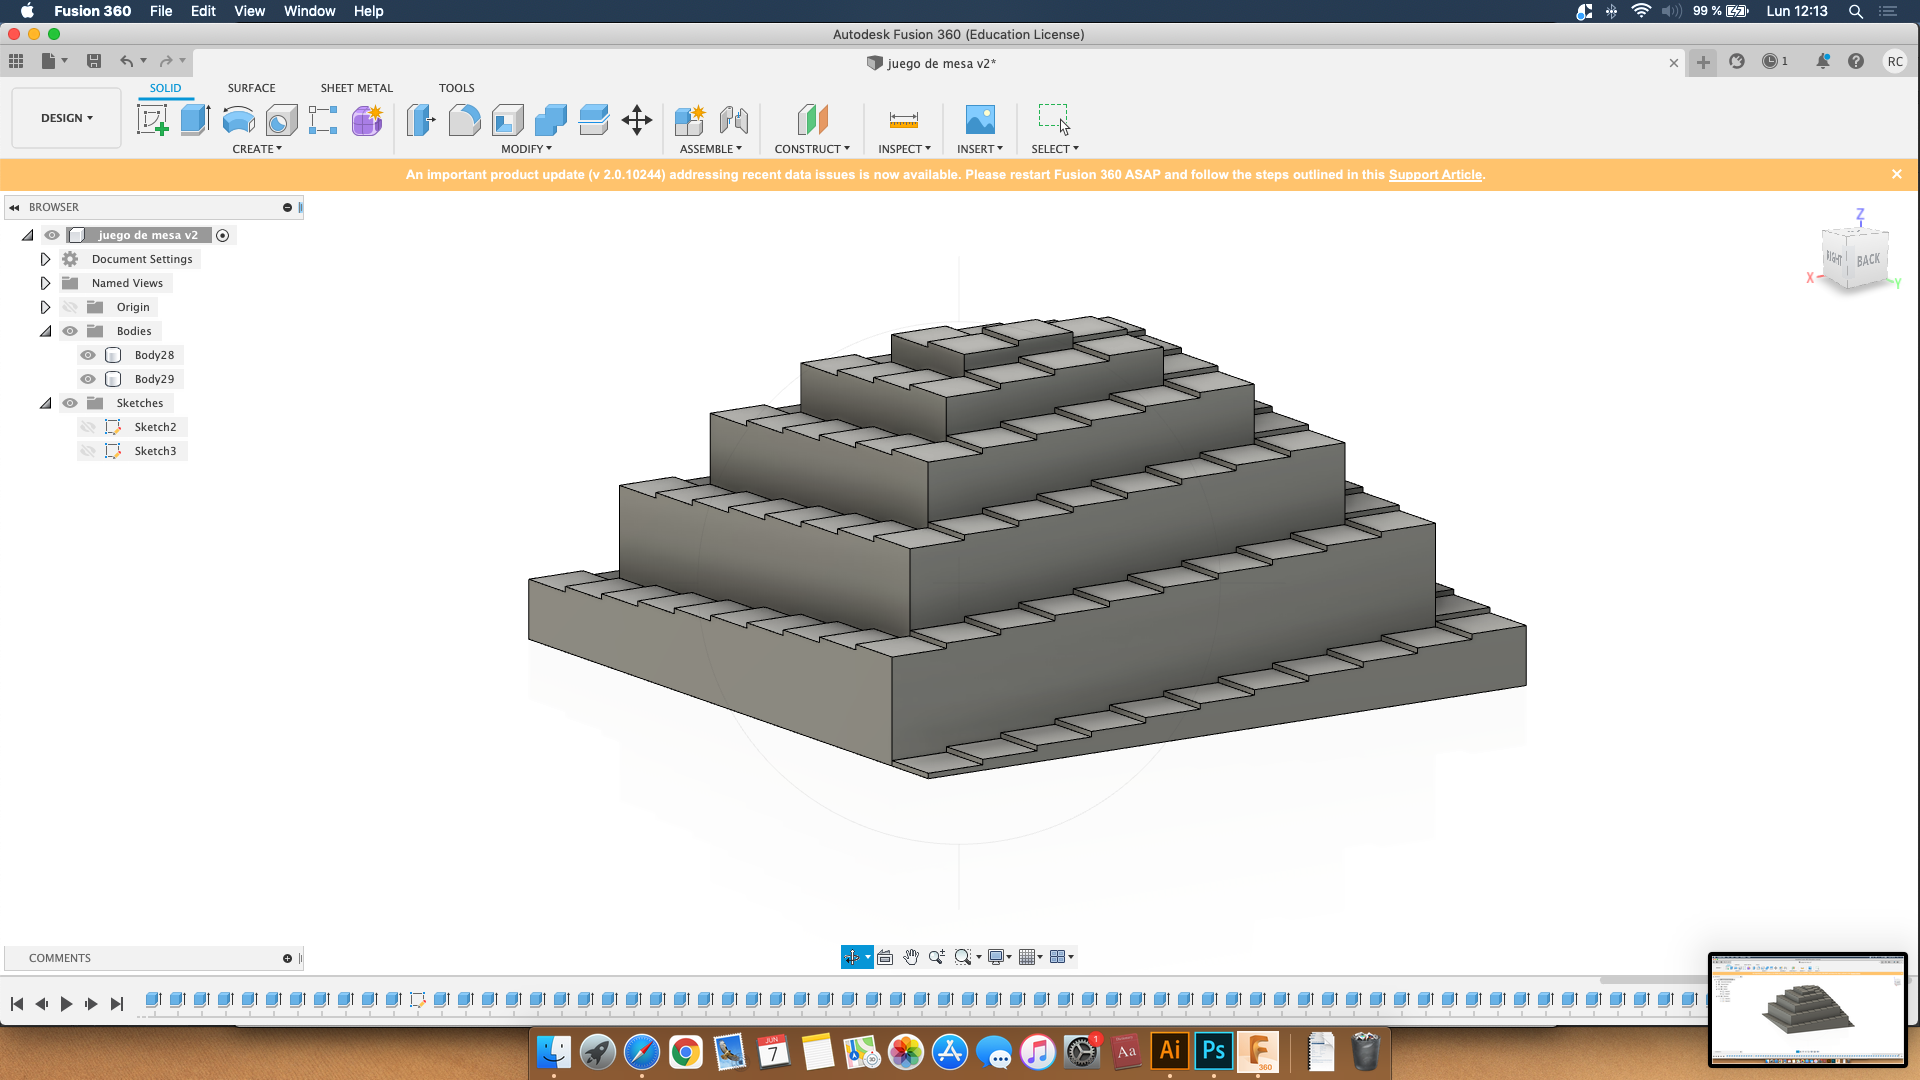Switch to the SURFACE tab
This screenshot has height=1080, width=1920.
[251, 88]
